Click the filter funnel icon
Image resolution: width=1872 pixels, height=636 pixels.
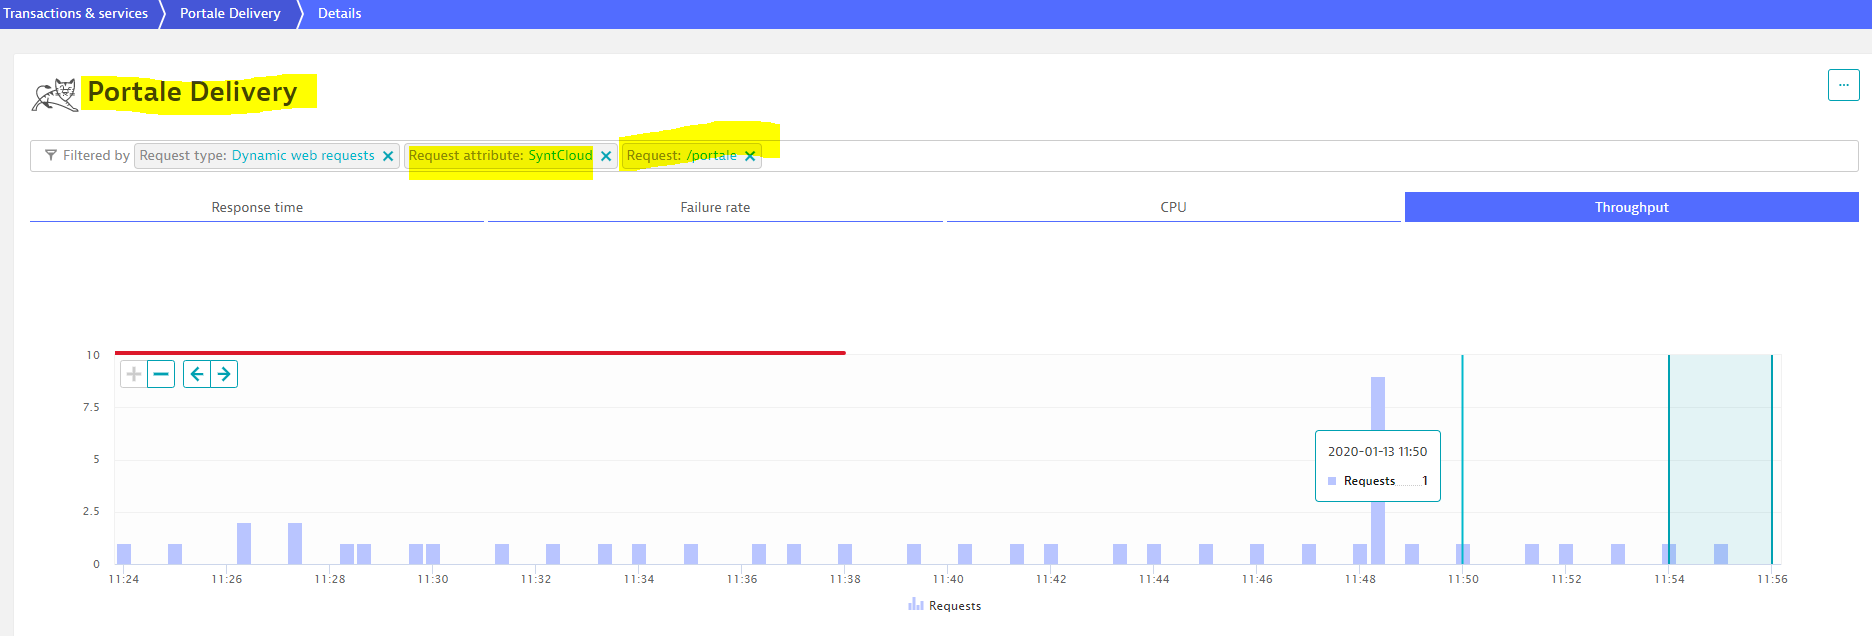click(51, 155)
